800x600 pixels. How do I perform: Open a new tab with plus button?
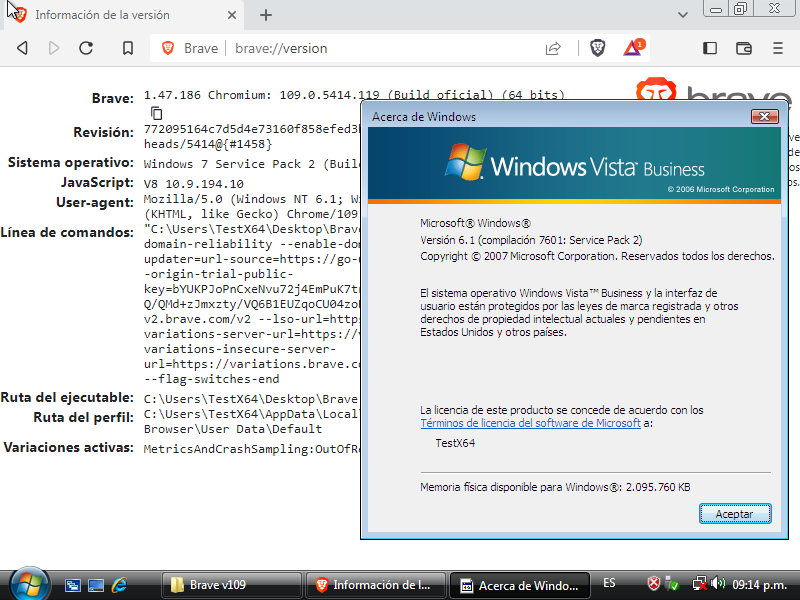266,15
